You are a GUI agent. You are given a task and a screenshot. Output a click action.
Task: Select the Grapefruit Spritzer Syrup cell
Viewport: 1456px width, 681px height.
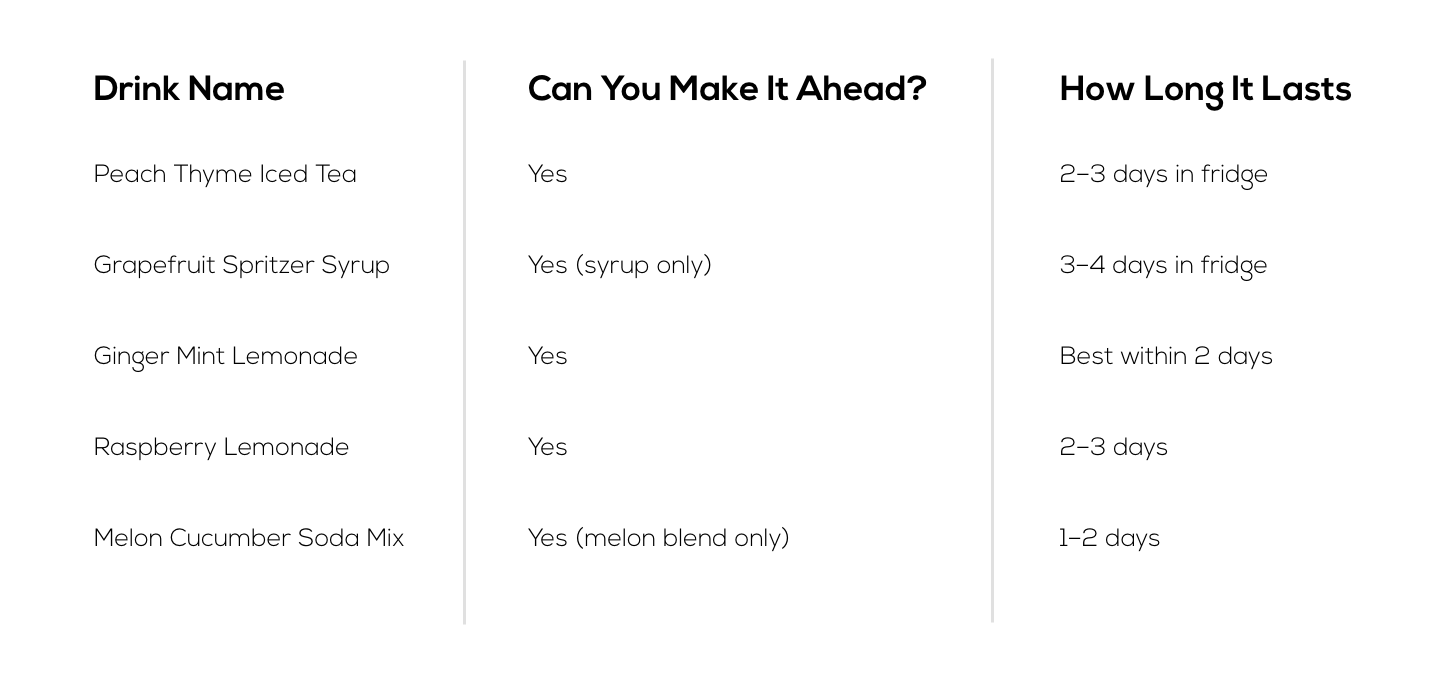242,266
